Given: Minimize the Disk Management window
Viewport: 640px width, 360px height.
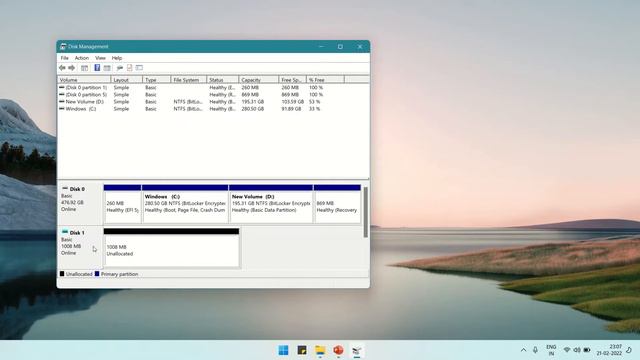Looking at the screenshot, I should pyautogui.click(x=321, y=47).
